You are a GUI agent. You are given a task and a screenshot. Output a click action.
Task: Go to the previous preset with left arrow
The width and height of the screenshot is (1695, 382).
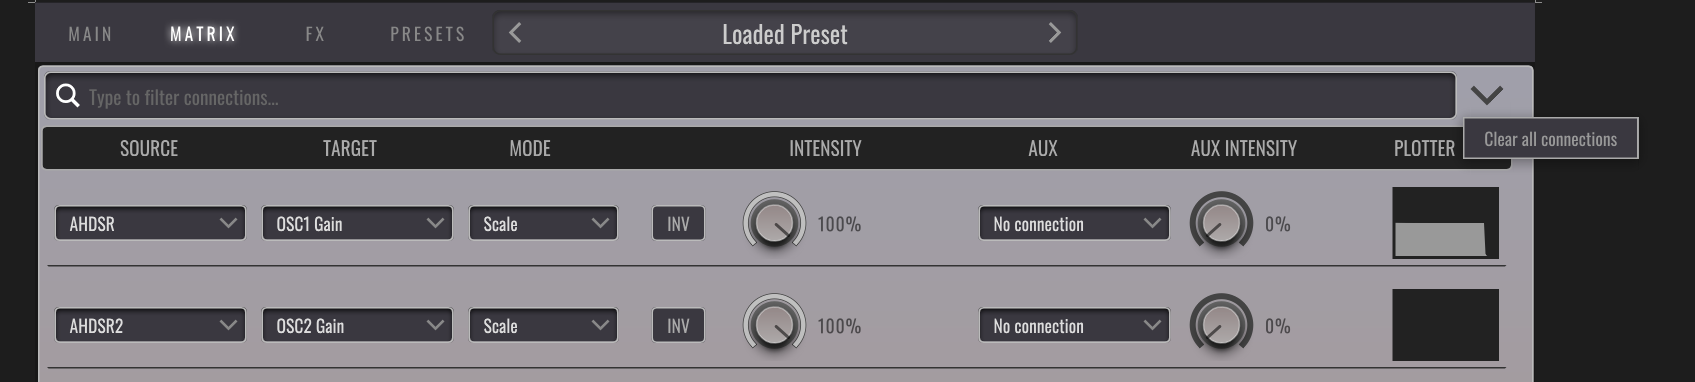[515, 33]
